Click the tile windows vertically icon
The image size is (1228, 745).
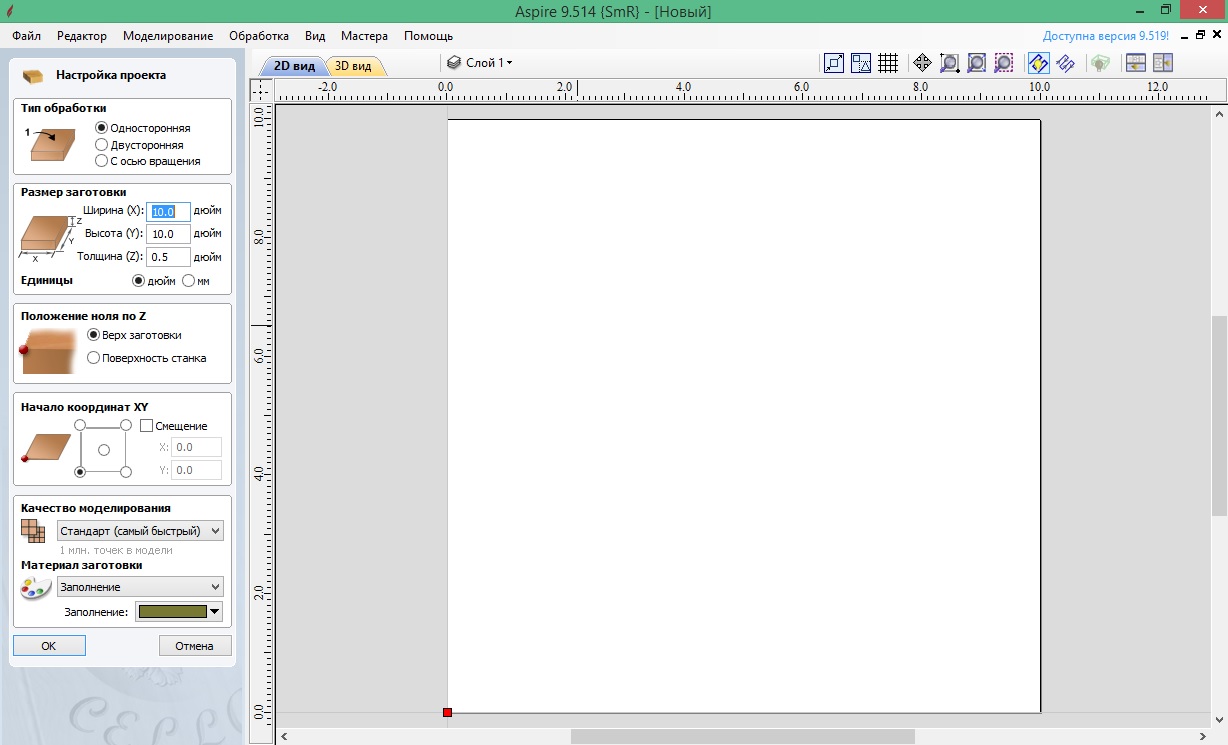[1162, 63]
